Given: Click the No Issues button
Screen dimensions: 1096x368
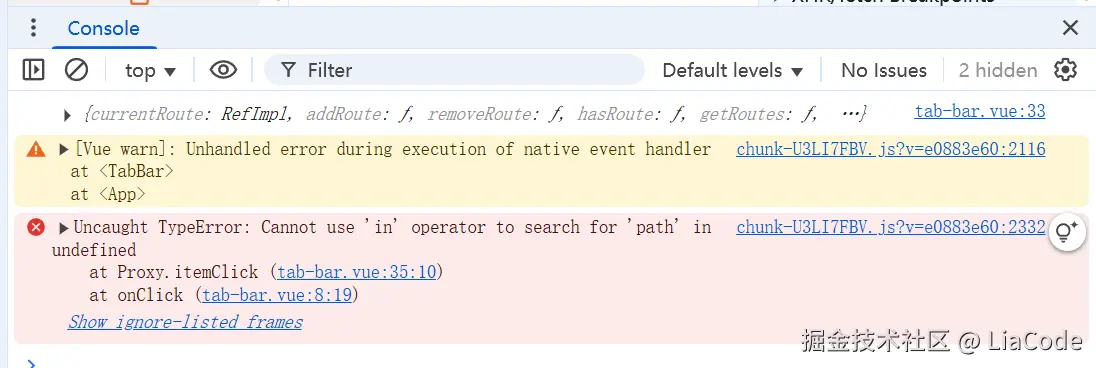Looking at the screenshot, I should [884, 71].
